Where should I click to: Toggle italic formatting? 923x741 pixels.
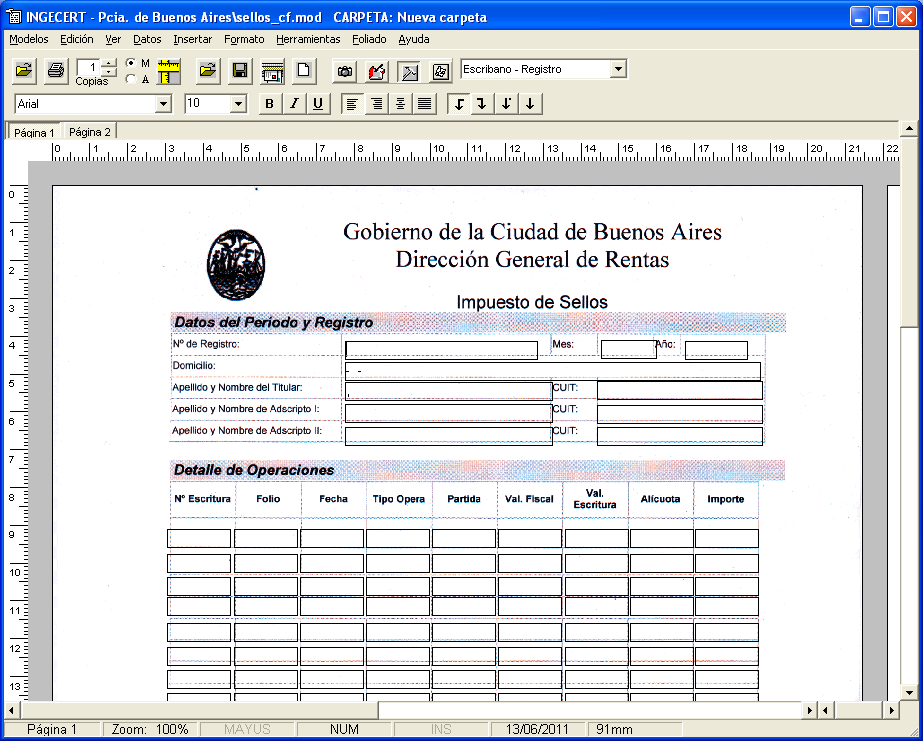pos(294,104)
